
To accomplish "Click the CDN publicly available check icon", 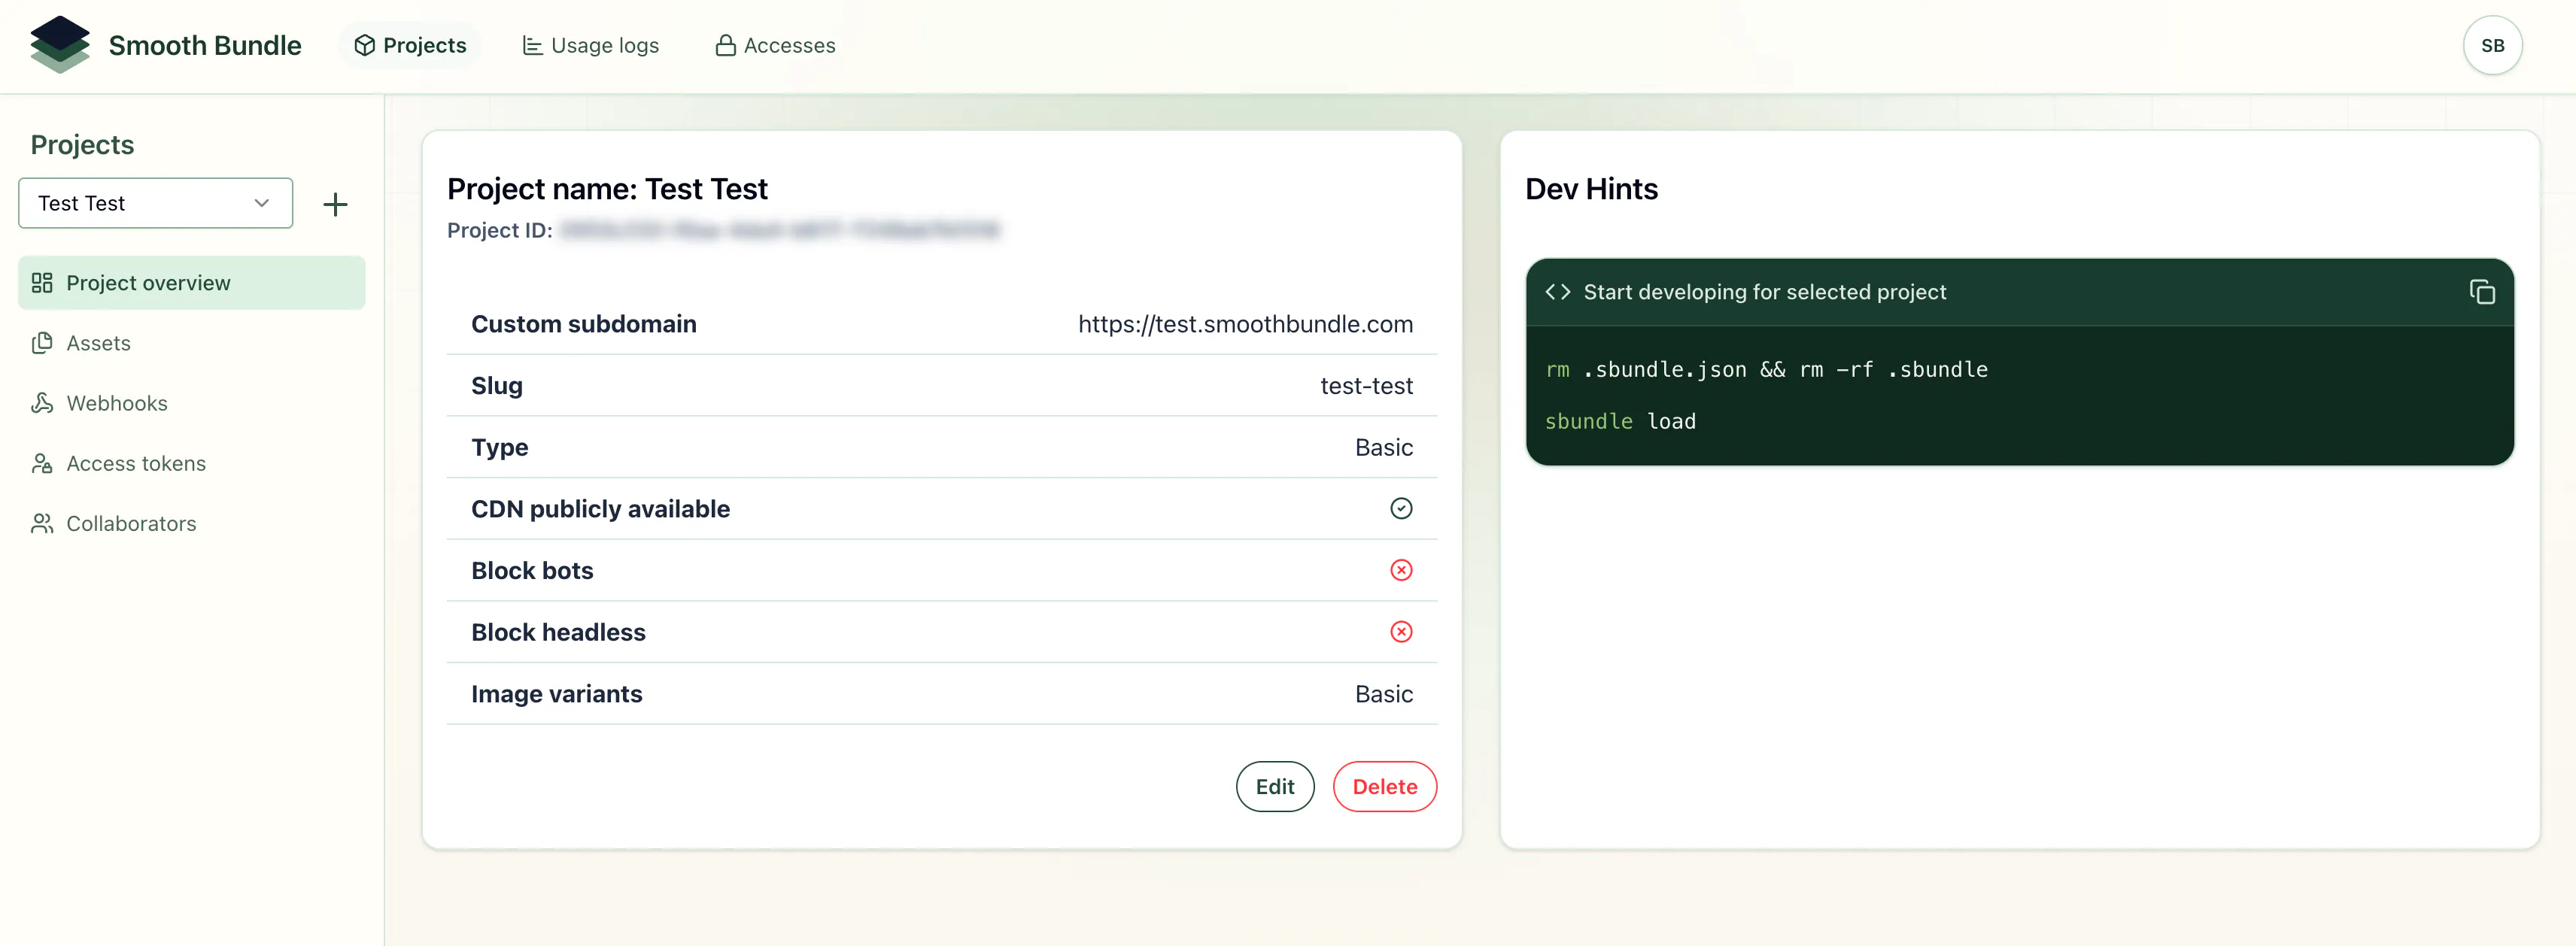I will pos(1401,508).
